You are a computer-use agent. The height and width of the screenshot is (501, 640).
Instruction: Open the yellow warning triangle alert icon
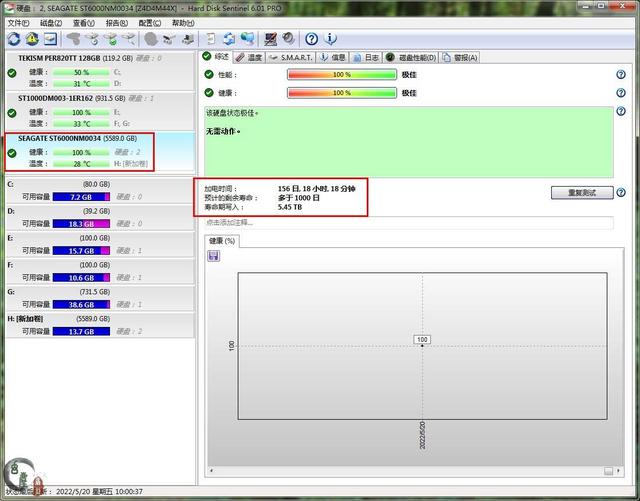[x=32, y=39]
